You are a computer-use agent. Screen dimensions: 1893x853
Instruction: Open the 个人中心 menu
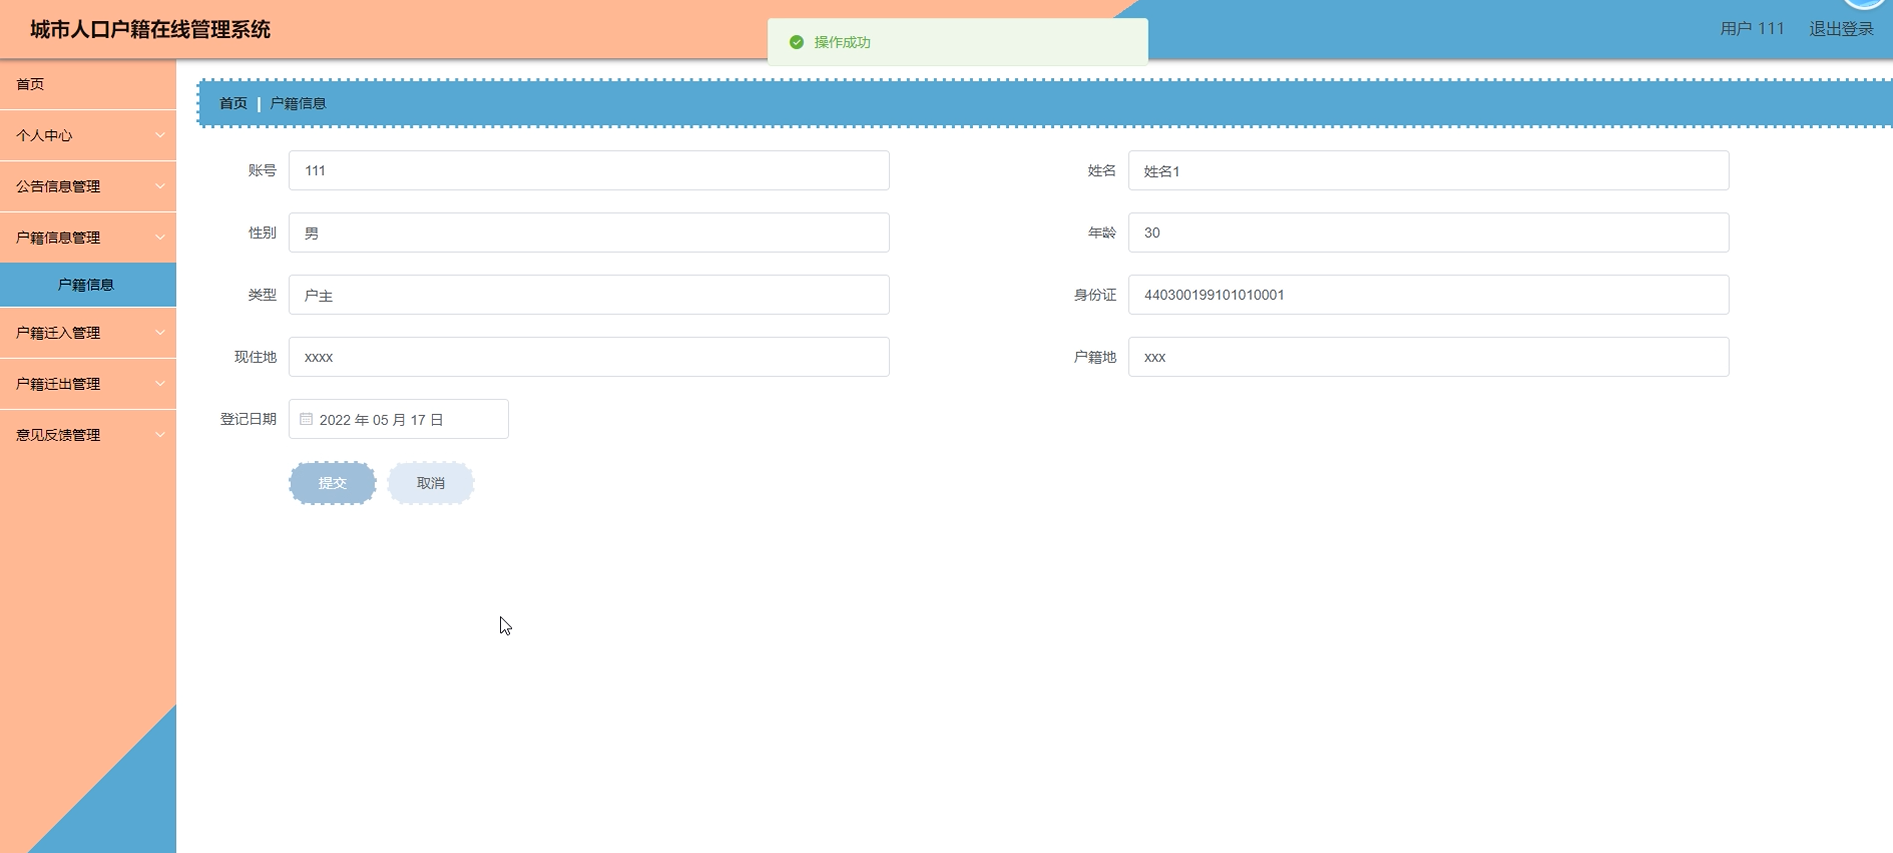pos(88,135)
